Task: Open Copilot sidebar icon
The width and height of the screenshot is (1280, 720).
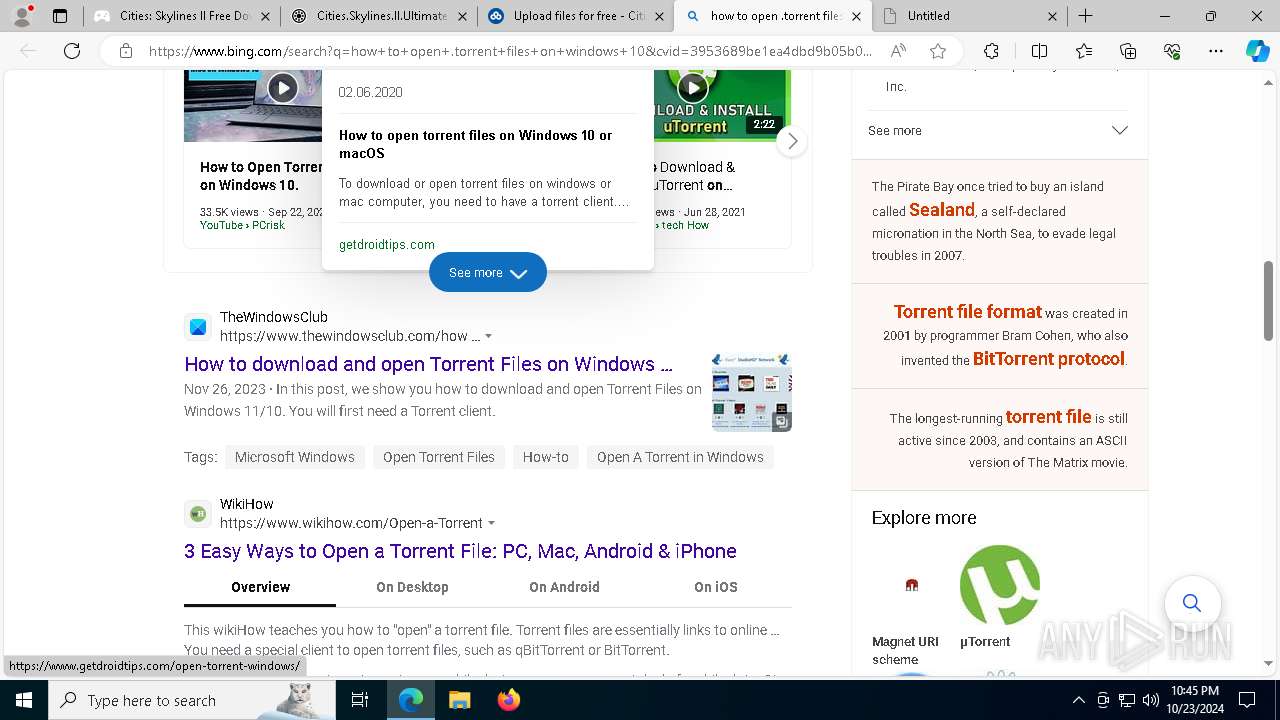Action: click(x=1258, y=51)
